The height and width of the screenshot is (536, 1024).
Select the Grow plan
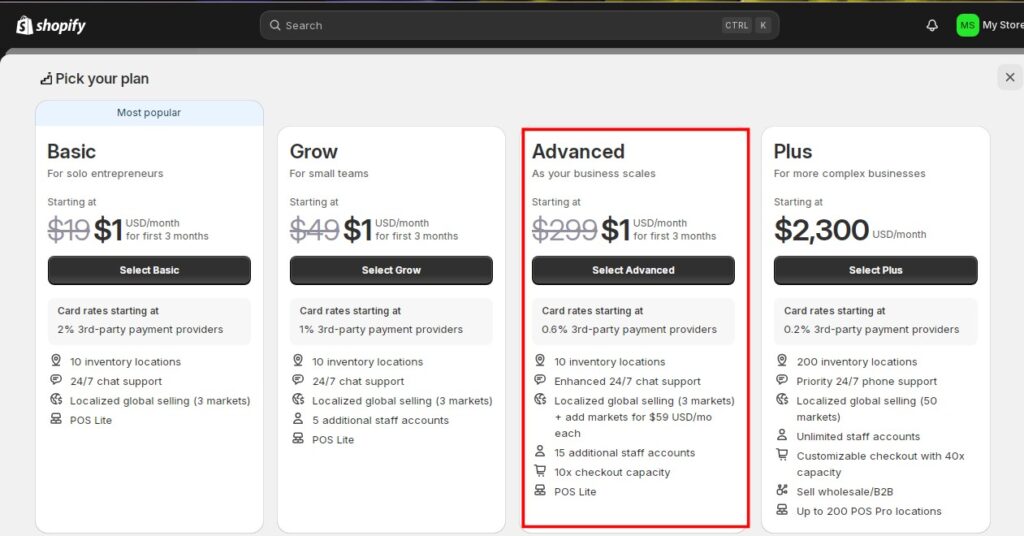(x=391, y=270)
